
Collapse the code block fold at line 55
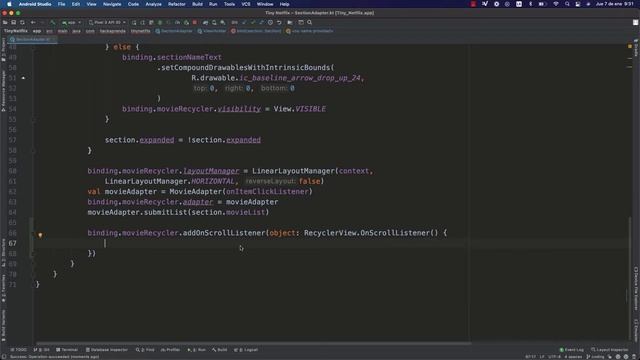33,120
